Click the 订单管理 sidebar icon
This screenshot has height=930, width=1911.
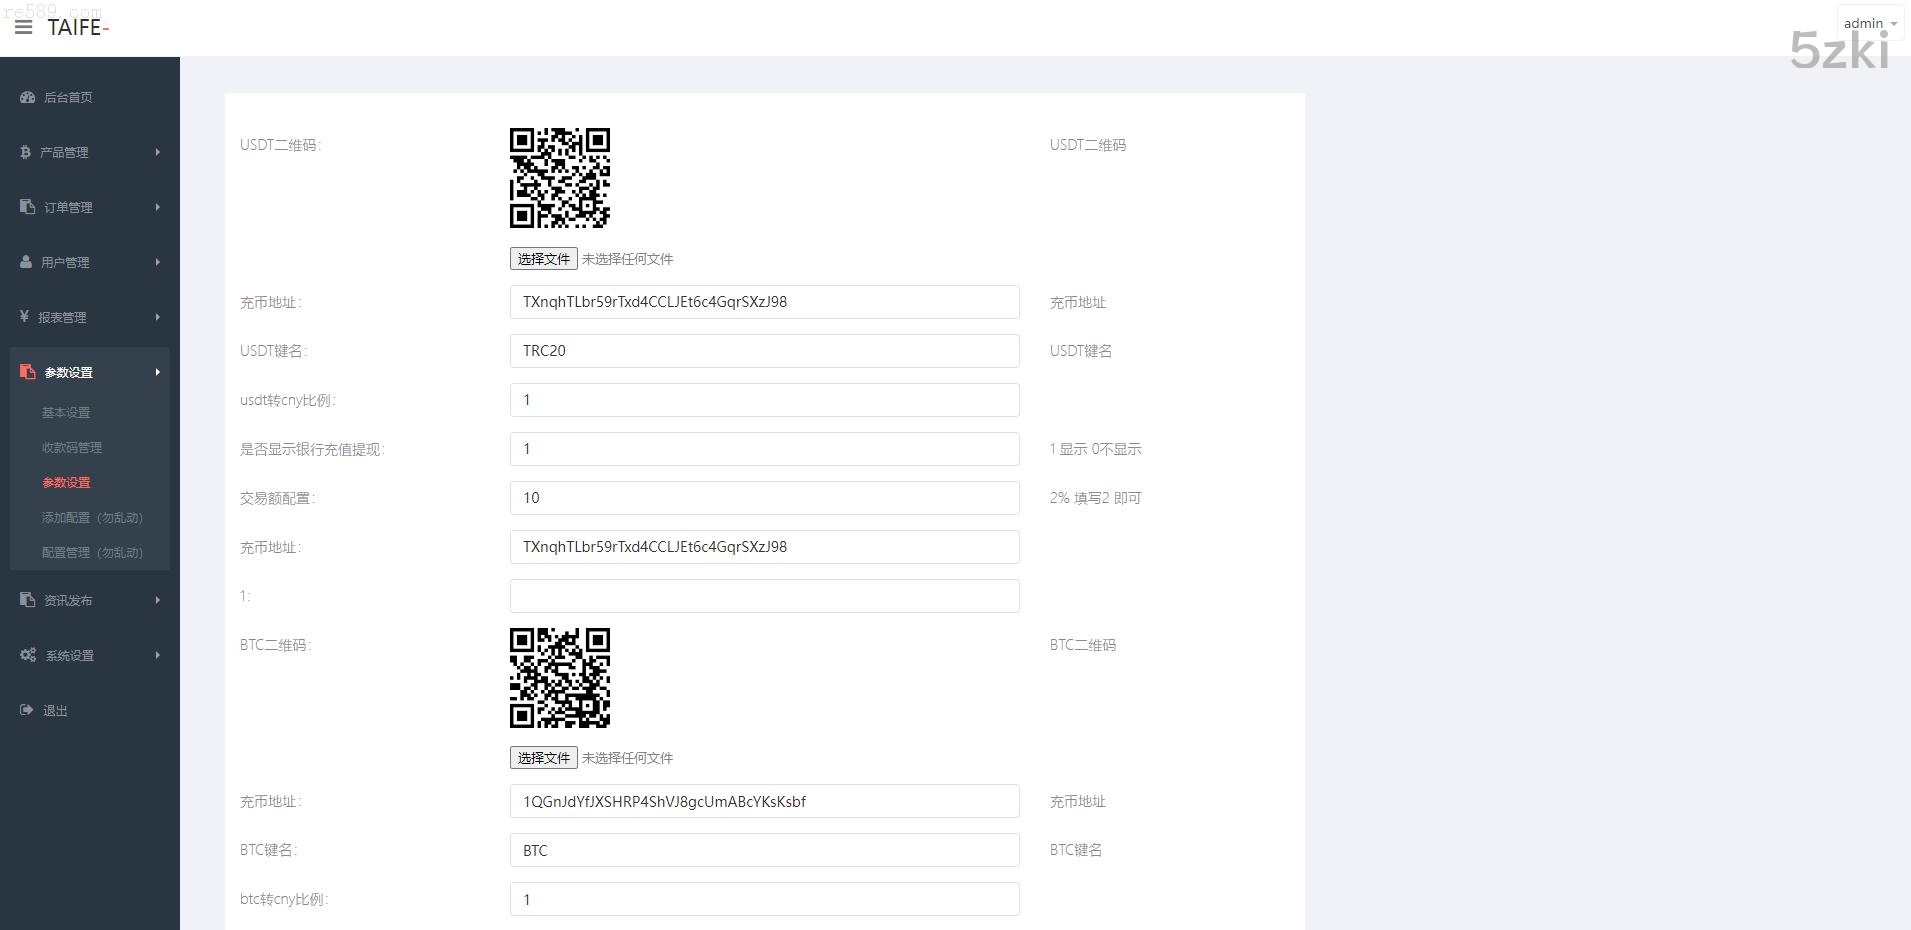27,207
